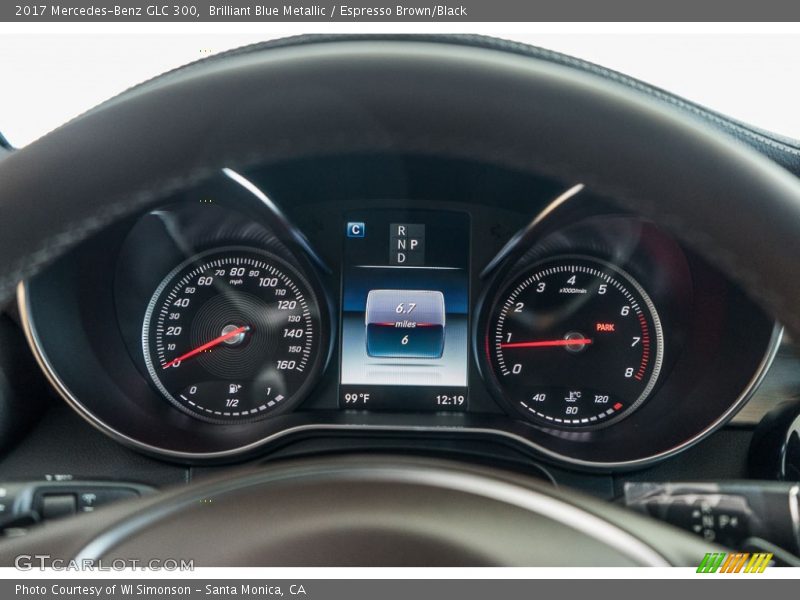Click the odometer reading 6 below miles
Viewport: 800px width, 600px height.
(x=405, y=340)
